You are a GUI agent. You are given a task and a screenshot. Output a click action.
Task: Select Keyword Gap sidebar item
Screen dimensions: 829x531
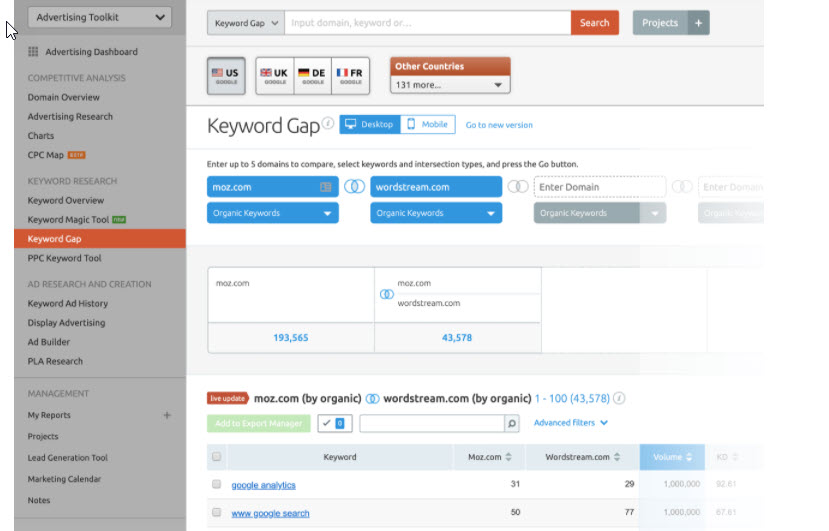pos(100,239)
